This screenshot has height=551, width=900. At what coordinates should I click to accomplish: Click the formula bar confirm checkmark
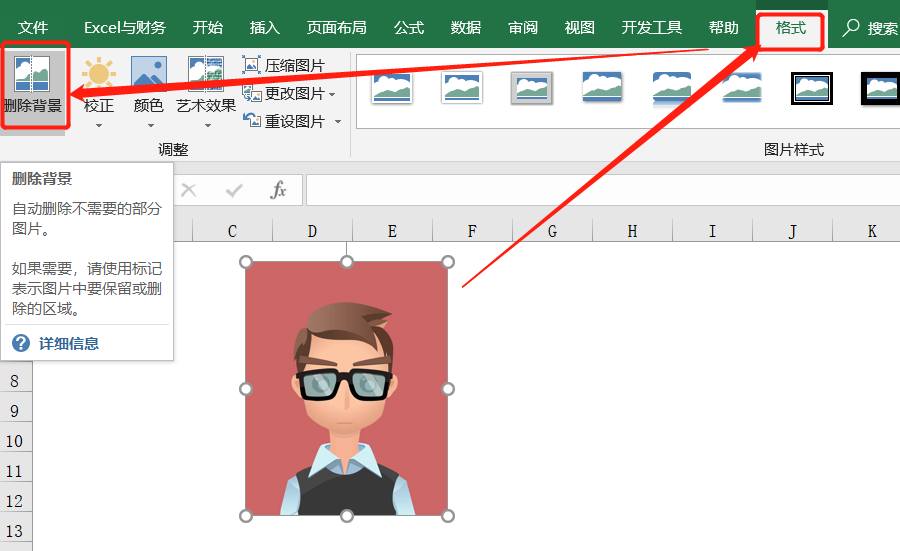tap(234, 190)
